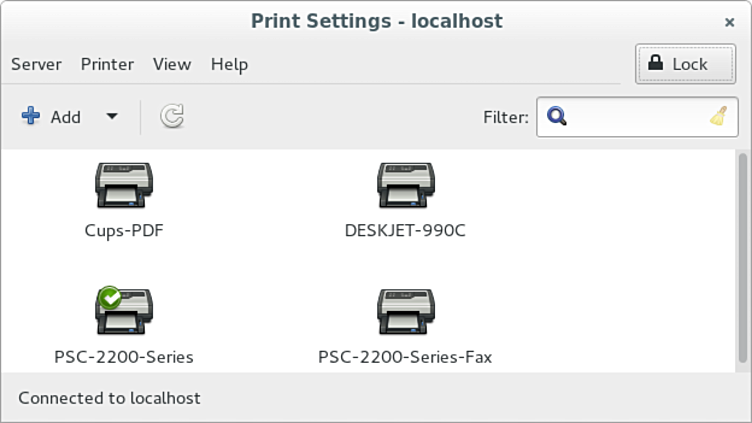Expand the Add button dropdown arrow

tap(112, 117)
